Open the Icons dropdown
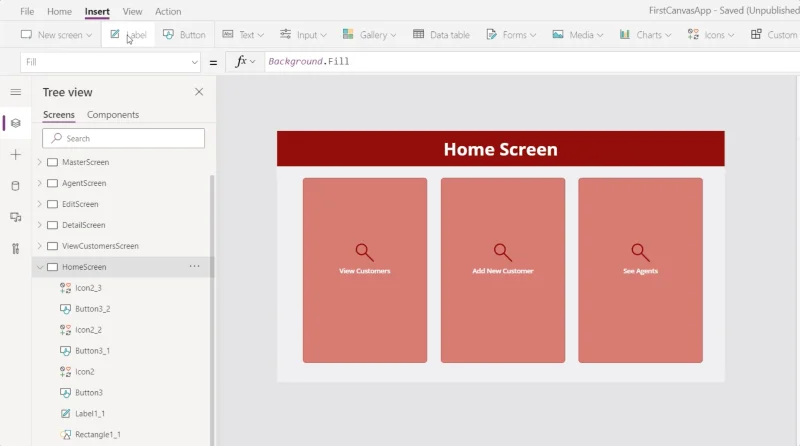 (711, 35)
